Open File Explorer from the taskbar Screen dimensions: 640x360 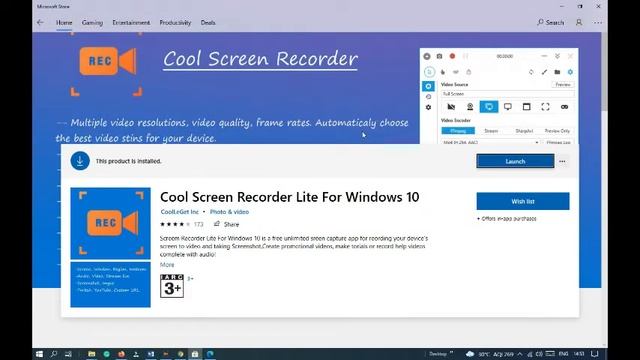(91, 354)
